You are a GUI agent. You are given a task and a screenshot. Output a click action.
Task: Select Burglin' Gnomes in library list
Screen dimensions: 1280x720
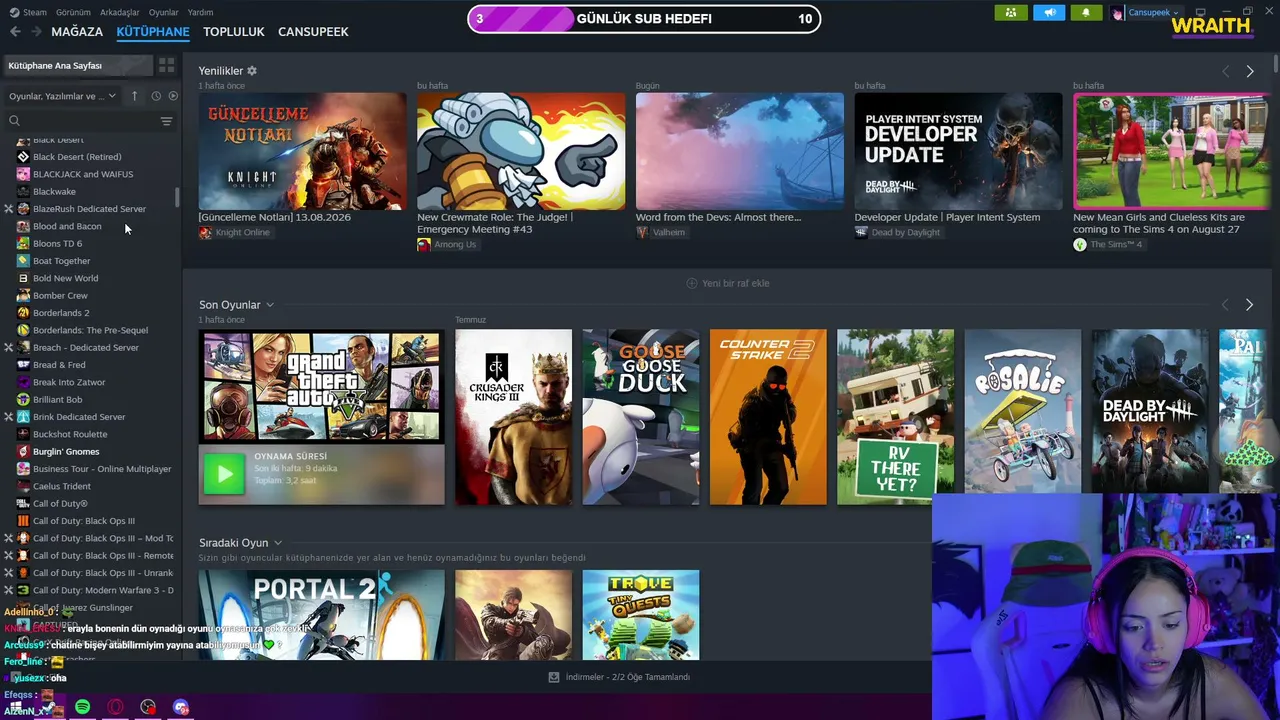point(66,452)
